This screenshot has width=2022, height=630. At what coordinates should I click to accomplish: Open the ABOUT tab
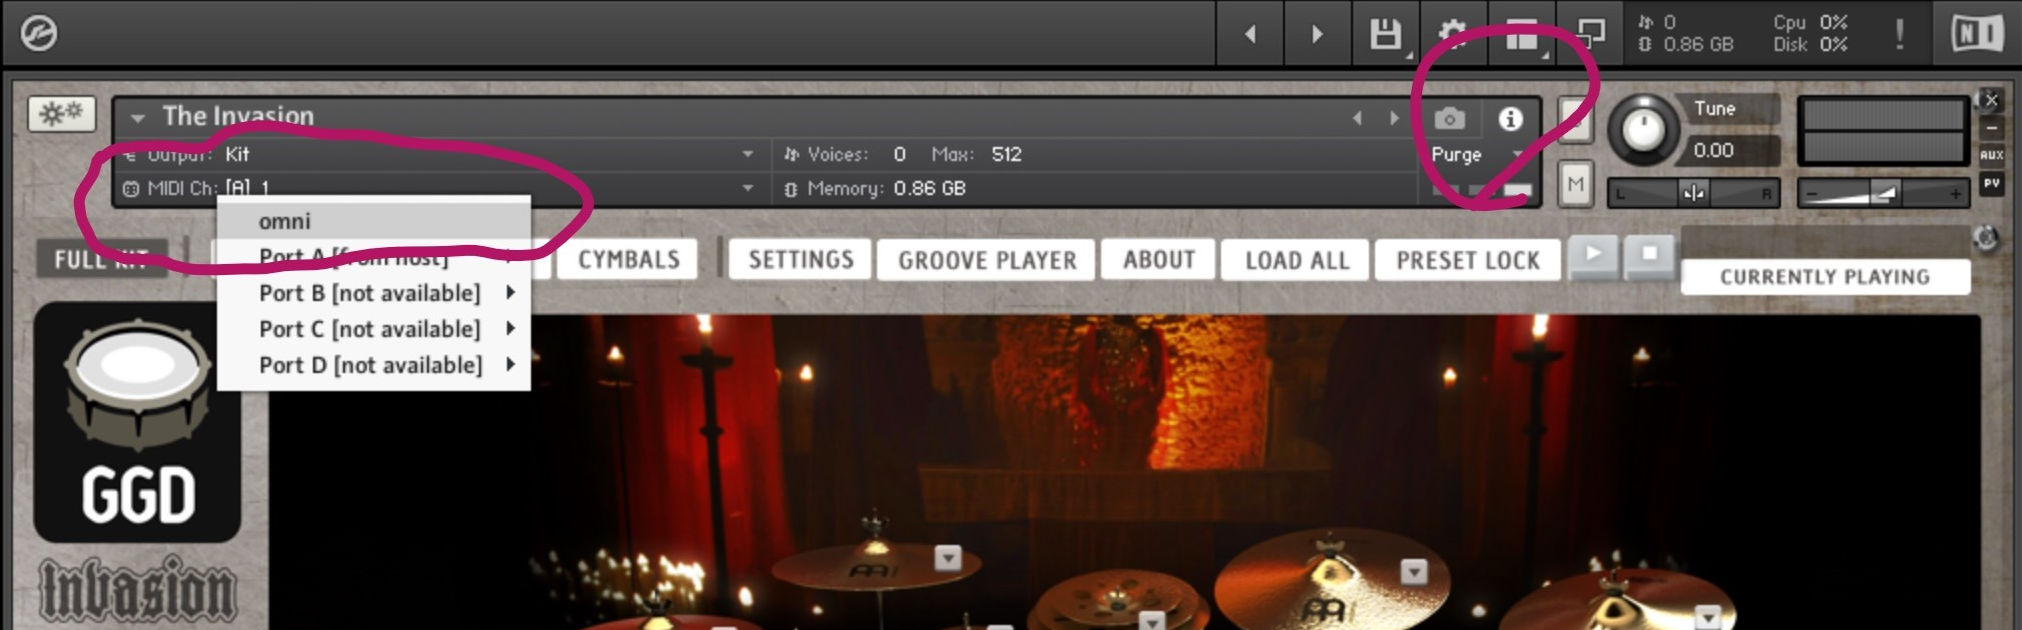tap(1159, 260)
